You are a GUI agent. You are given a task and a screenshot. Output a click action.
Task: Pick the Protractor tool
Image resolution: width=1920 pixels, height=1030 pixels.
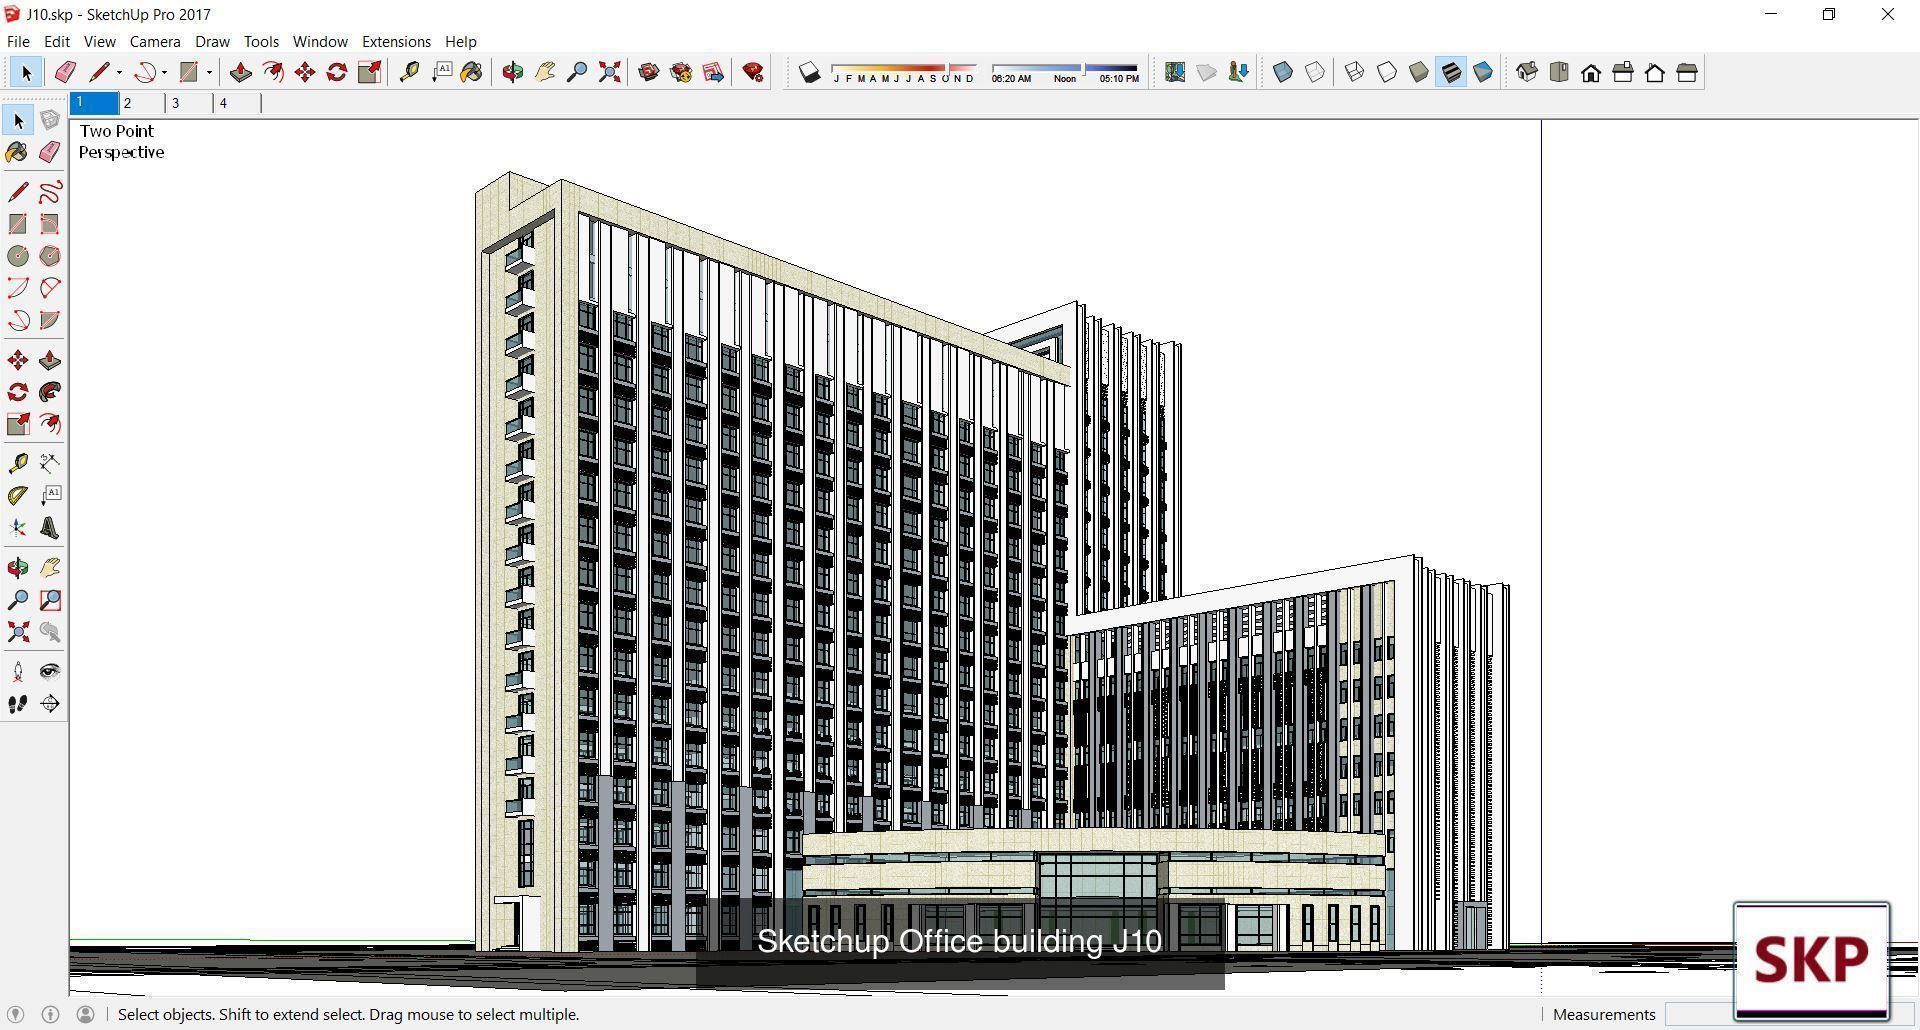click(18, 496)
